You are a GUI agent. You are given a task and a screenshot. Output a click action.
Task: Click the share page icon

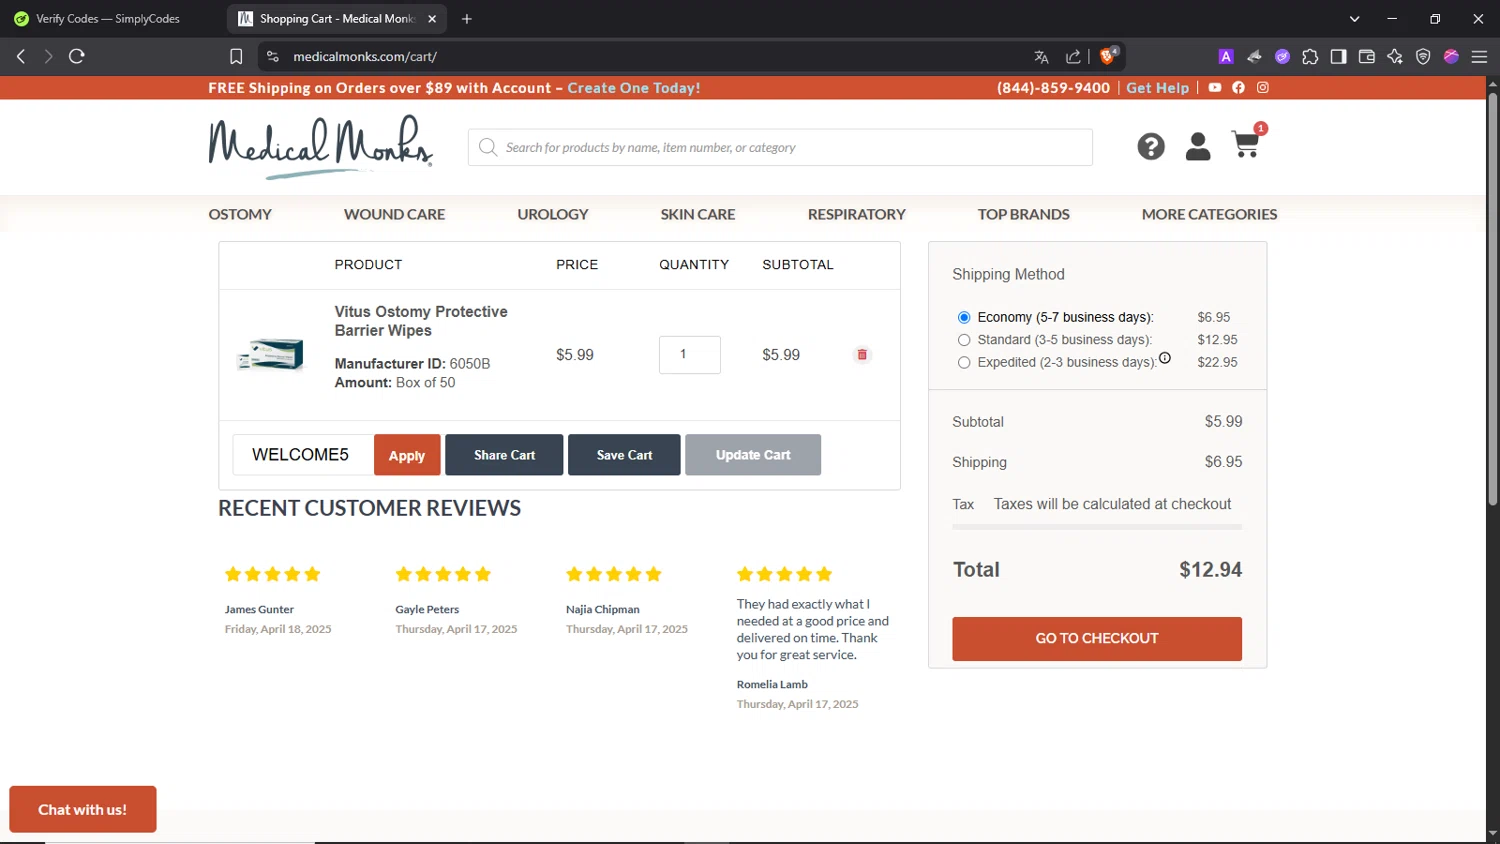pos(1073,57)
